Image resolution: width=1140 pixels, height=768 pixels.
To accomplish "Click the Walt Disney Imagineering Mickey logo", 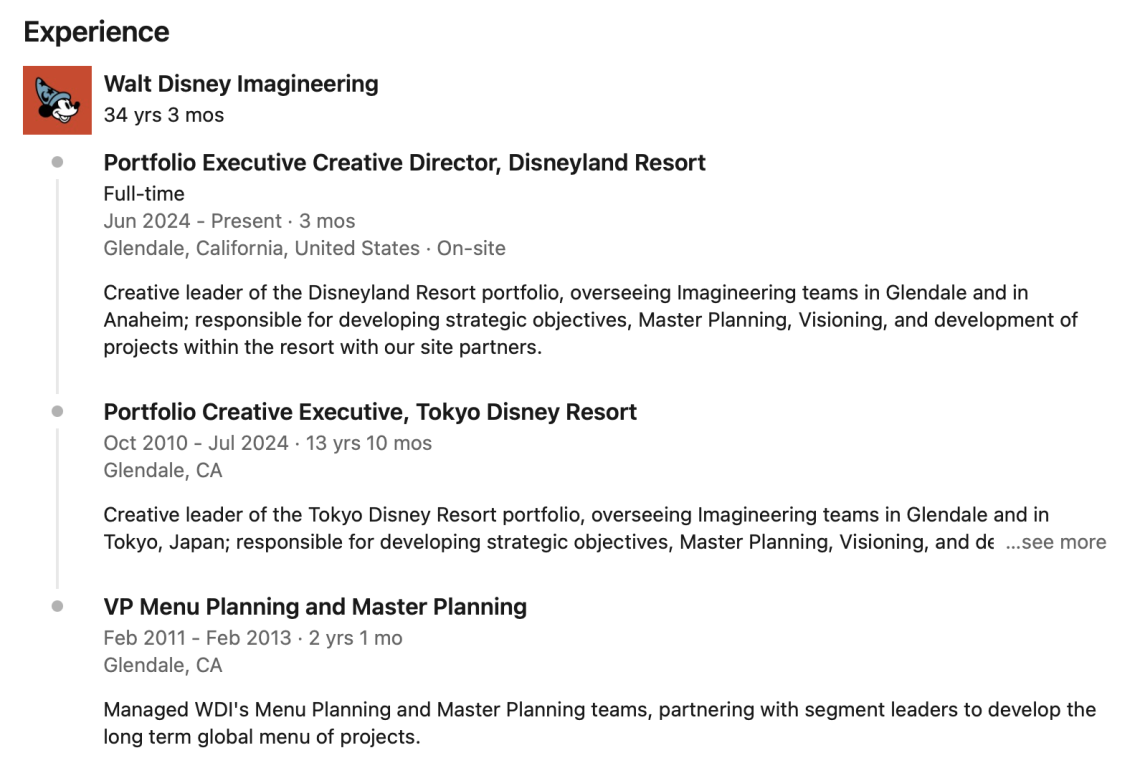I will tap(58, 100).
